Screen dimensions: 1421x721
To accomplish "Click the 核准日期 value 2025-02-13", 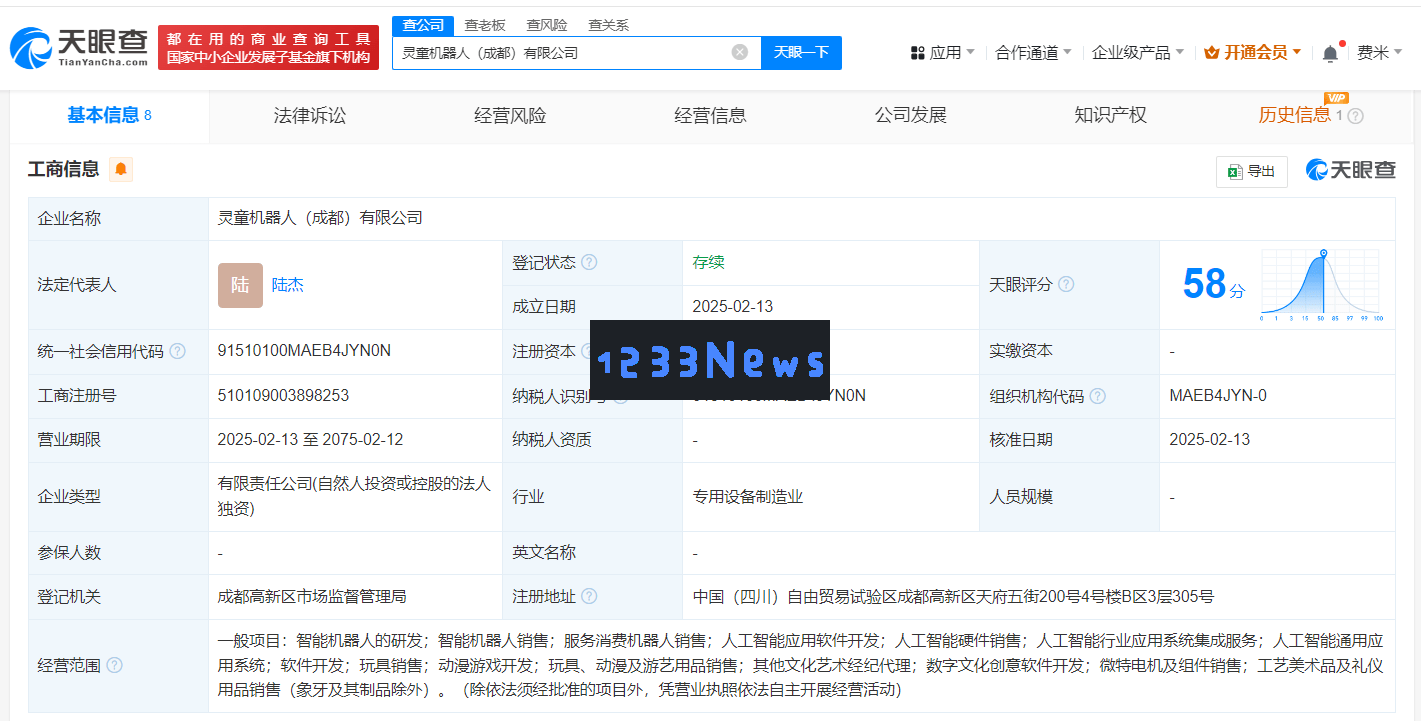I will [x=1209, y=440].
